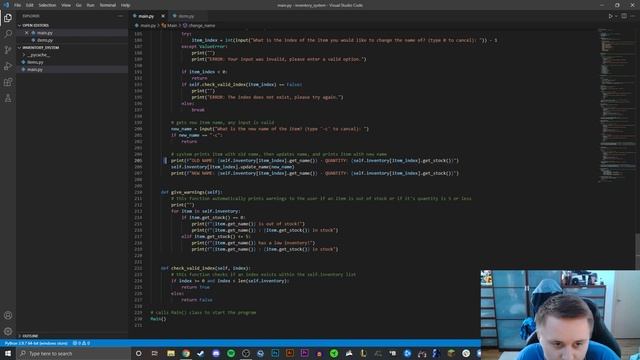
Task: Open the Search view in activity bar
Action: pos(8,33)
